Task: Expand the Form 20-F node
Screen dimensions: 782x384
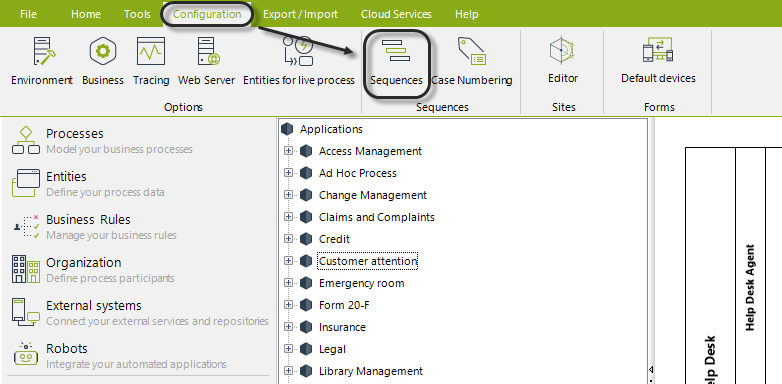Action: click(288, 305)
